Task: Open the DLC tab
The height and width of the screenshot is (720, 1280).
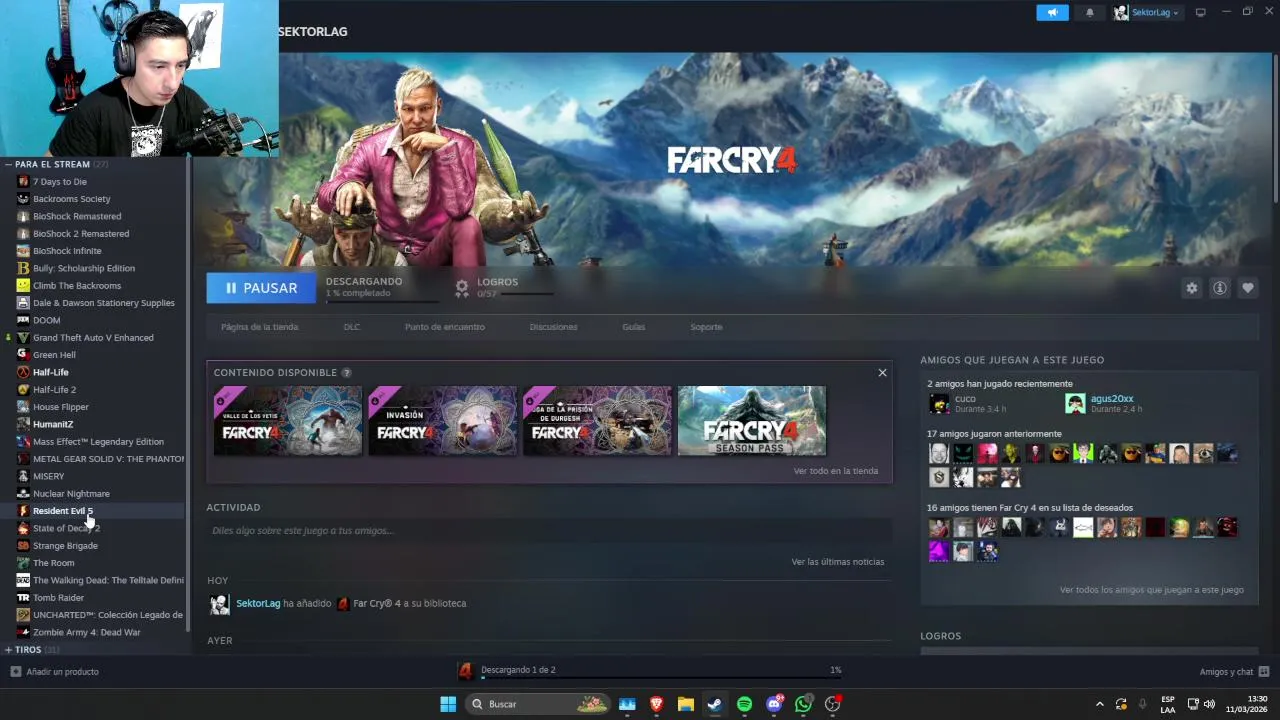Action: [352, 327]
